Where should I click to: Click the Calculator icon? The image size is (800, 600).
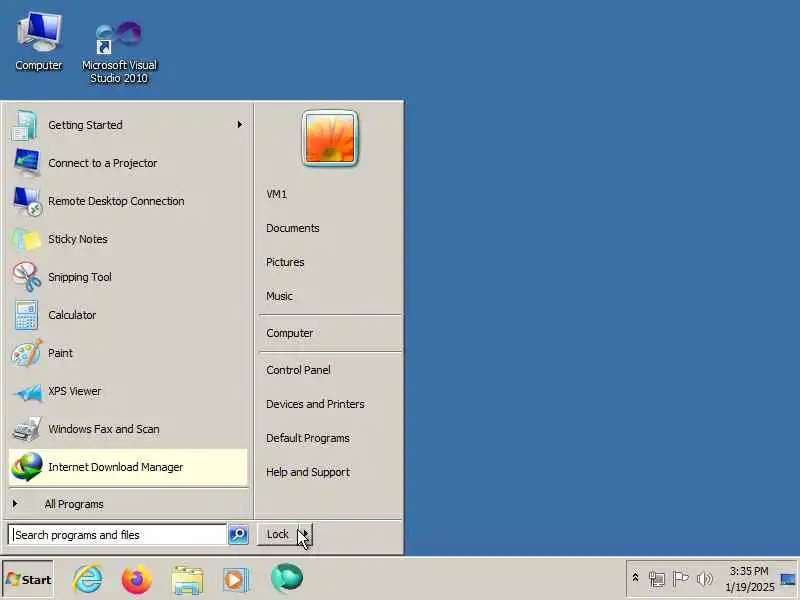pyautogui.click(x=26, y=315)
